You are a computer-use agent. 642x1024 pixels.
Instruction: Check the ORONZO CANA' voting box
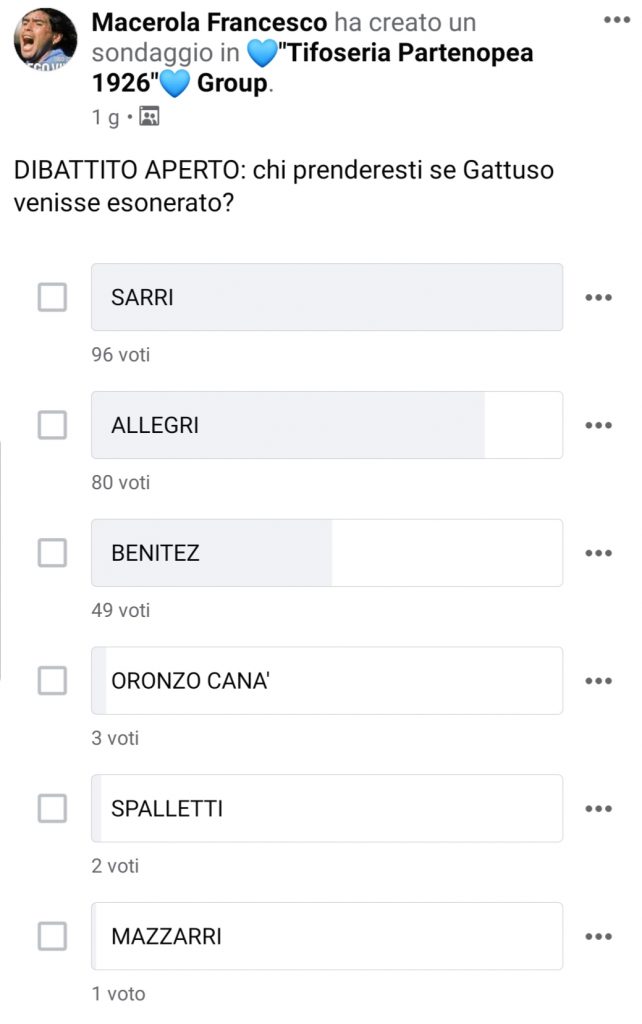point(51,680)
